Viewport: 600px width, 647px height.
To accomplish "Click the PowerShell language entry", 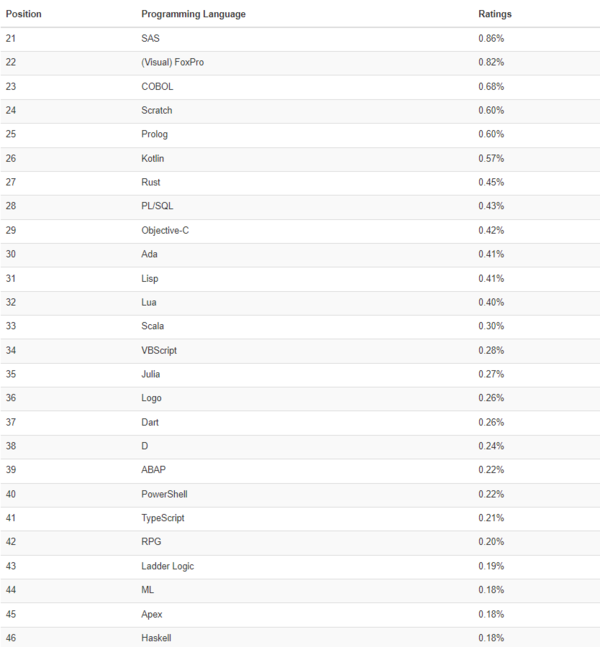I will (x=164, y=494).
